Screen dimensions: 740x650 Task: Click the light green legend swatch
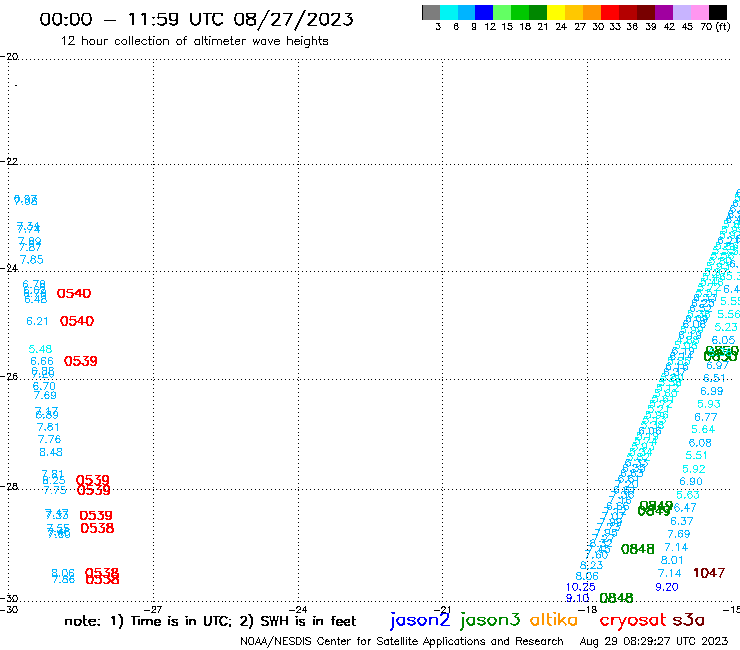tap(502, 12)
